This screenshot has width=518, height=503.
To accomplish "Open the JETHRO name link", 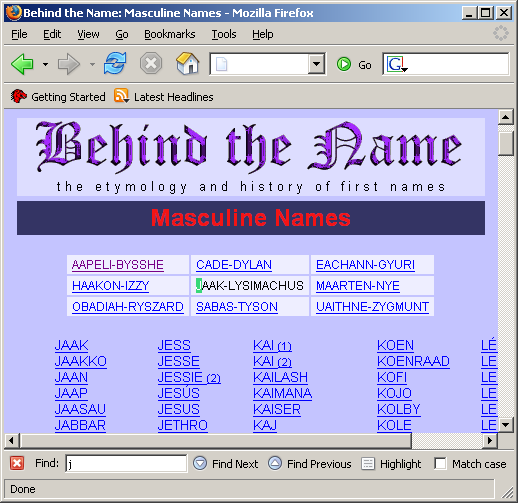I will coord(183,425).
